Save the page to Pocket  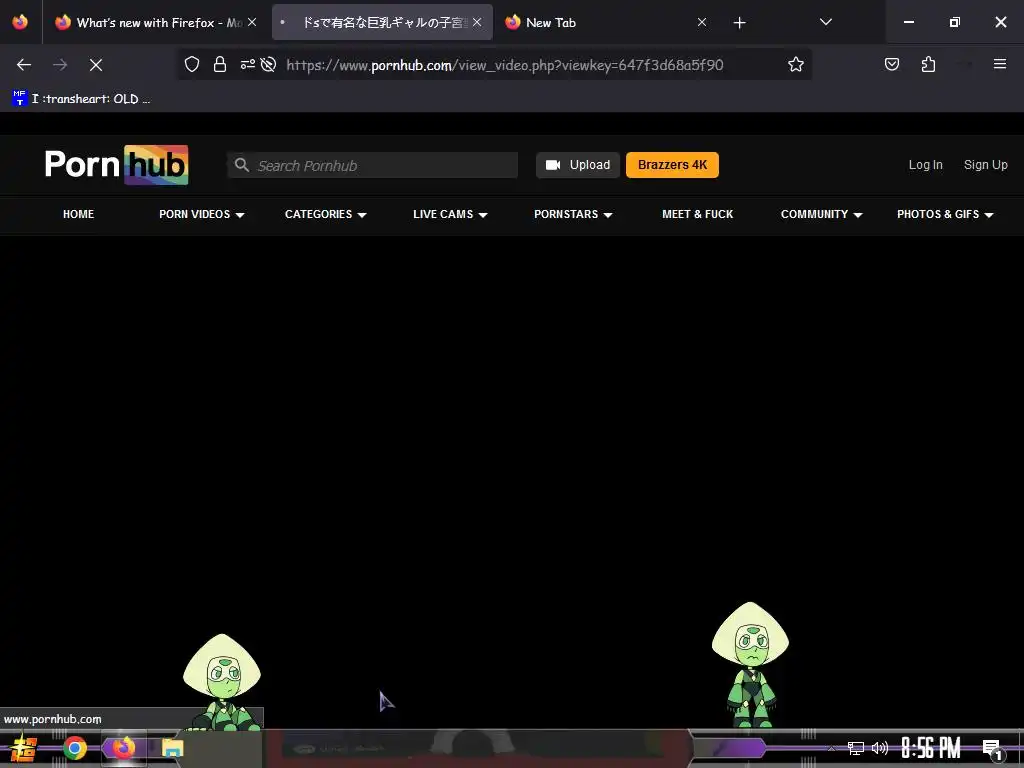[892, 64]
